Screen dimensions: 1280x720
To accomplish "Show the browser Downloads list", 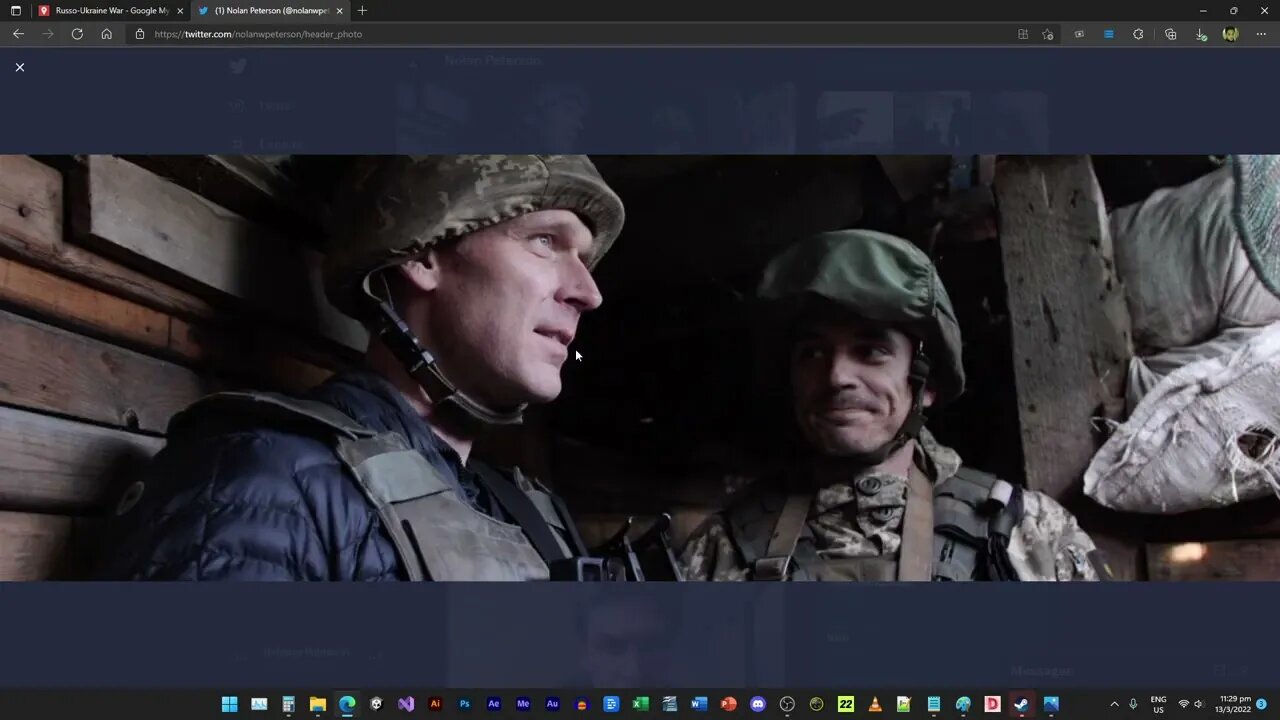I will pyautogui.click(x=1201, y=34).
